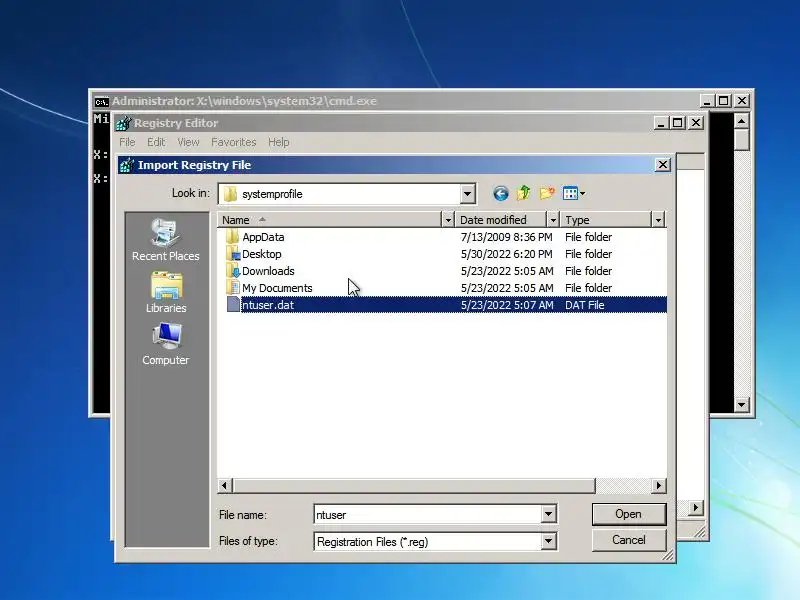Open the View menu icon in the dialog toolbar
800x600 pixels.
tap(573, 193)
